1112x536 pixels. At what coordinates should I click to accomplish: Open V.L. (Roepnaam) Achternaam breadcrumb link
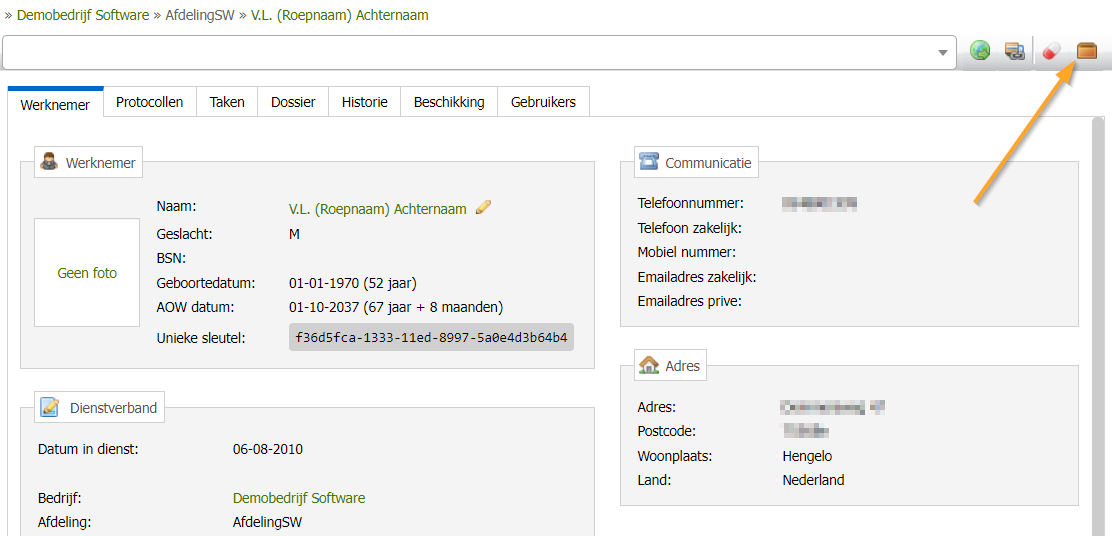pyautogui.click(x=340, y=15)
